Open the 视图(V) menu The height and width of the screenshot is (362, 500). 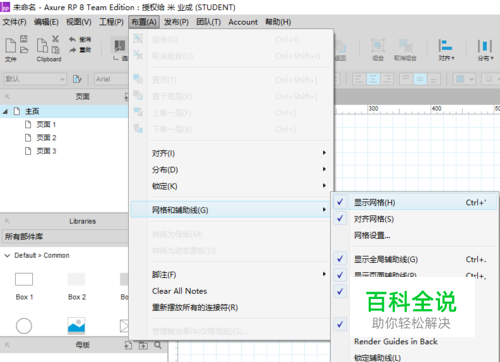pos(79,22)
